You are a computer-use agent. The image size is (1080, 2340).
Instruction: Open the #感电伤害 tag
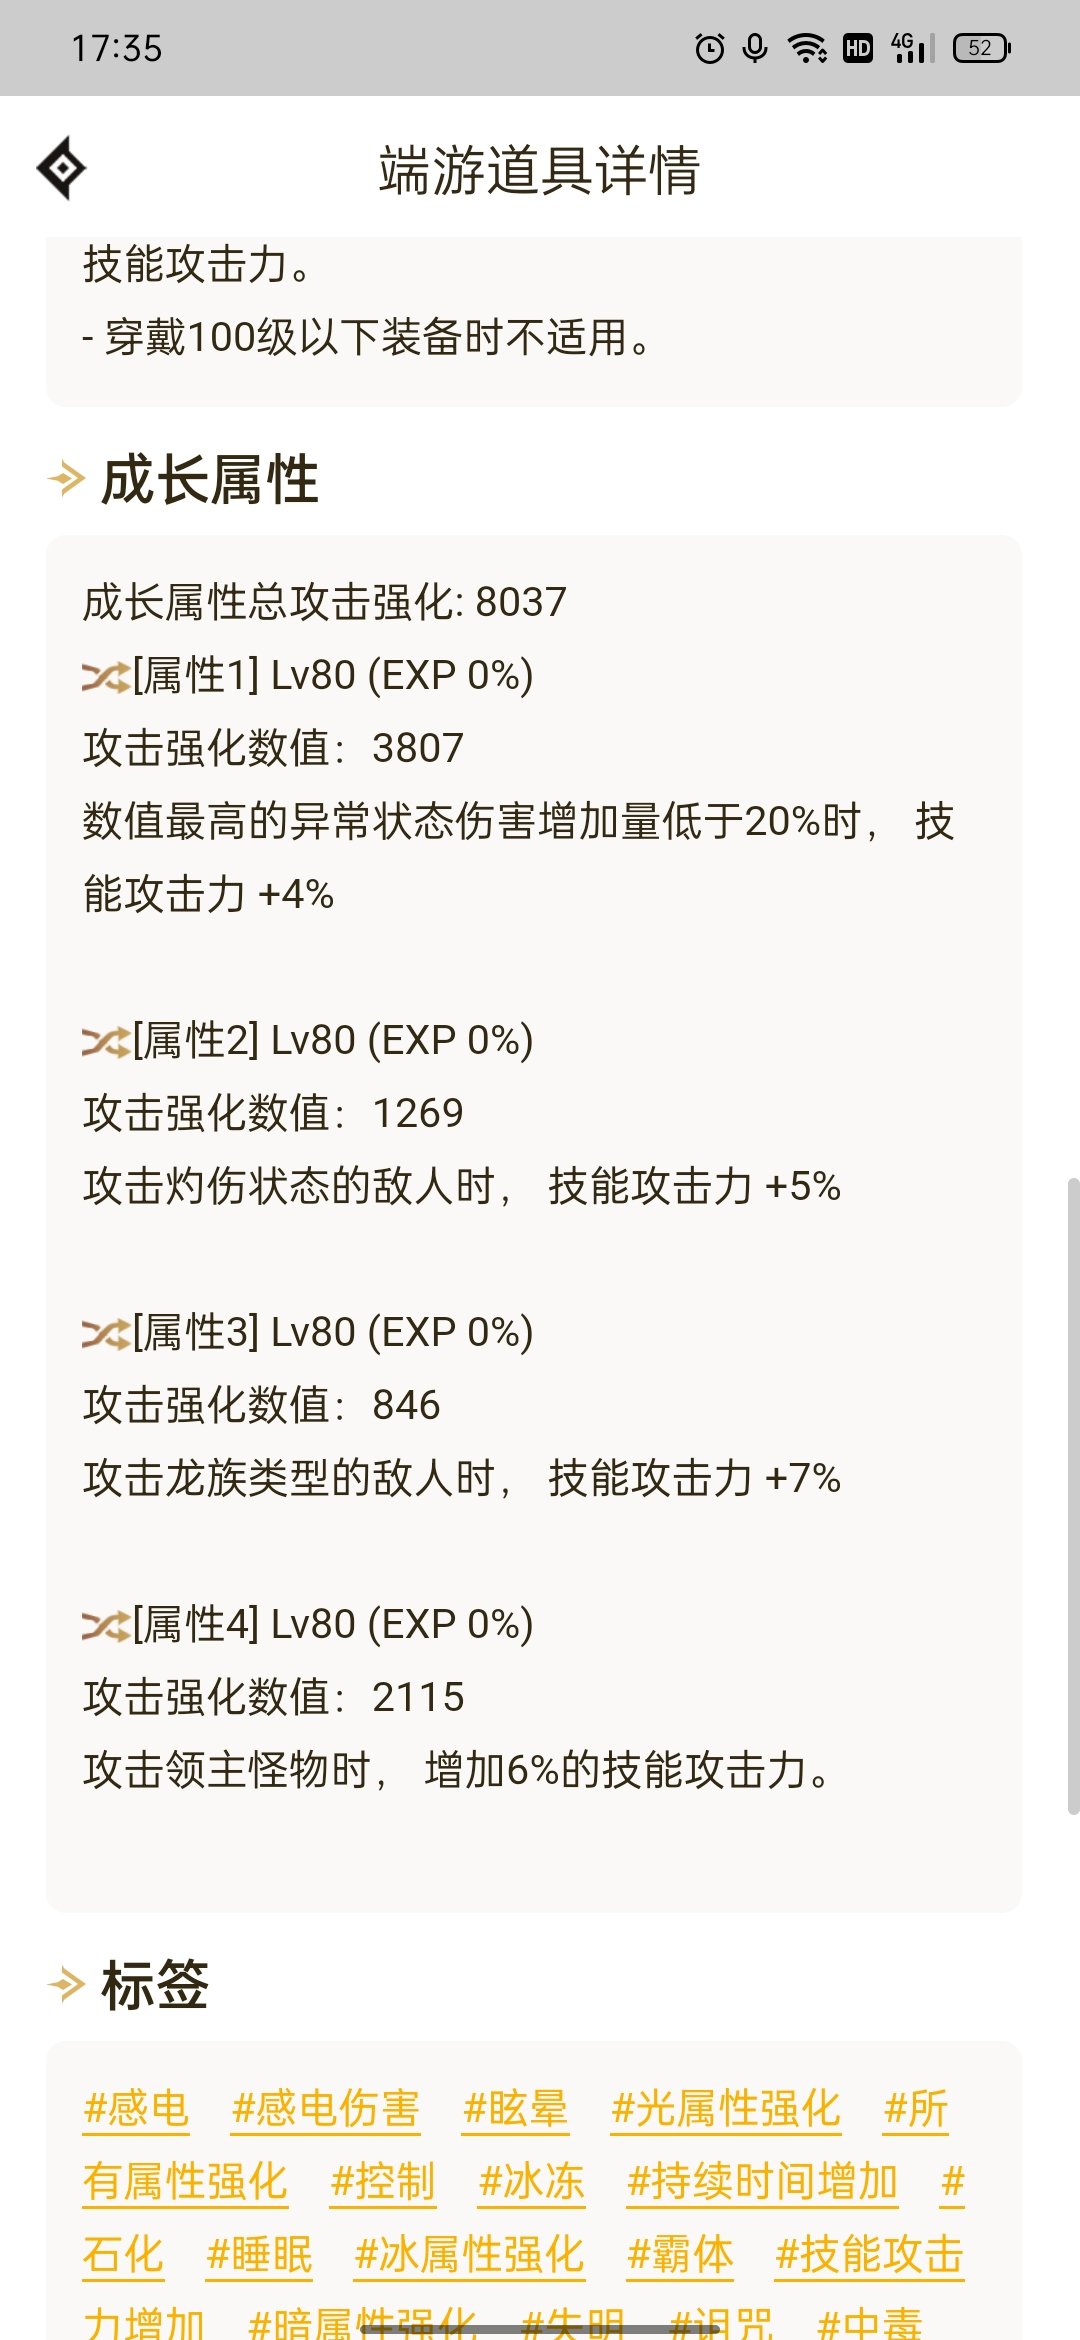(325, 2108)
